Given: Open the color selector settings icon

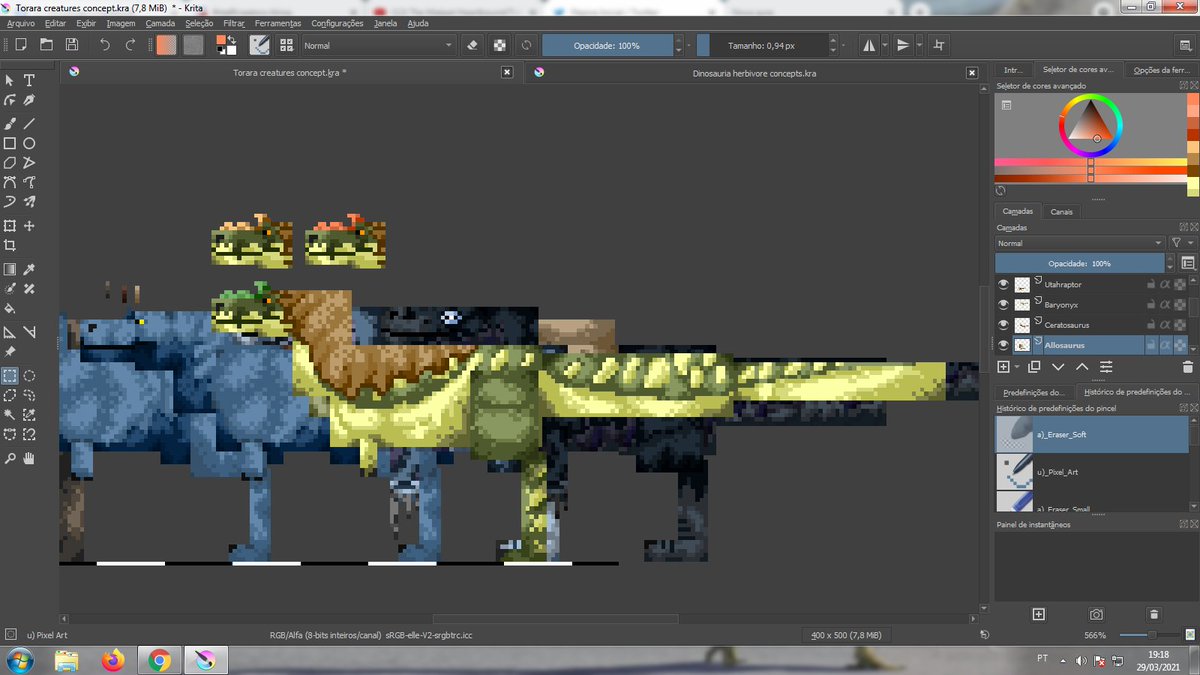Looking at the screenshot, I should pyautogui.click(x=1006, y=104).
